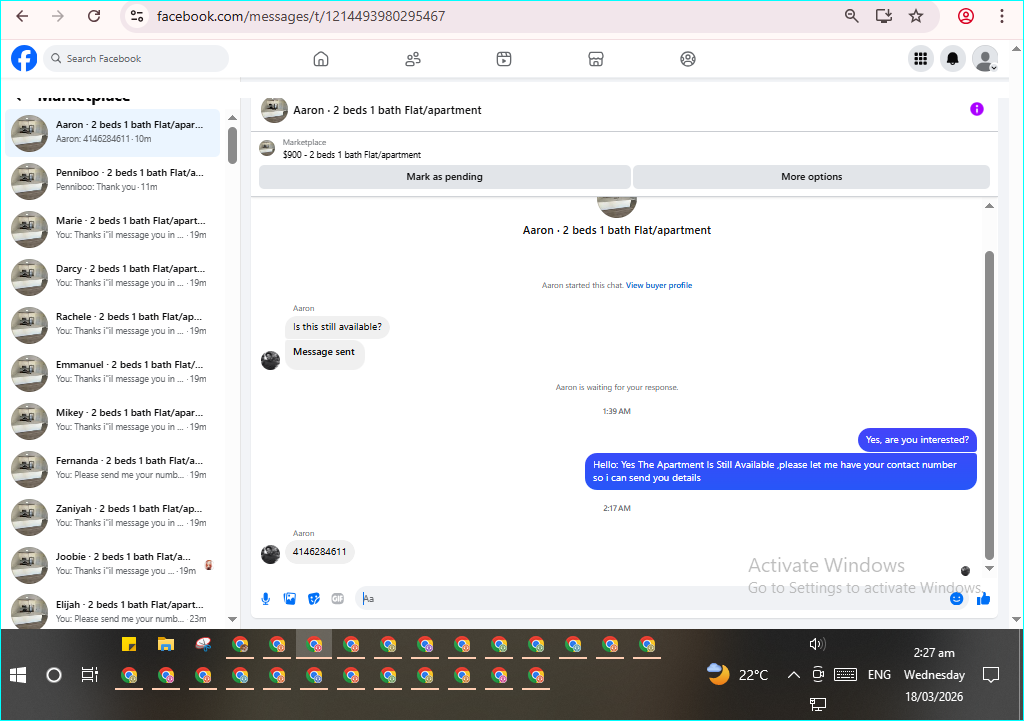
Task: Open the Facebook menu grid icon
Action: (921, 59)
